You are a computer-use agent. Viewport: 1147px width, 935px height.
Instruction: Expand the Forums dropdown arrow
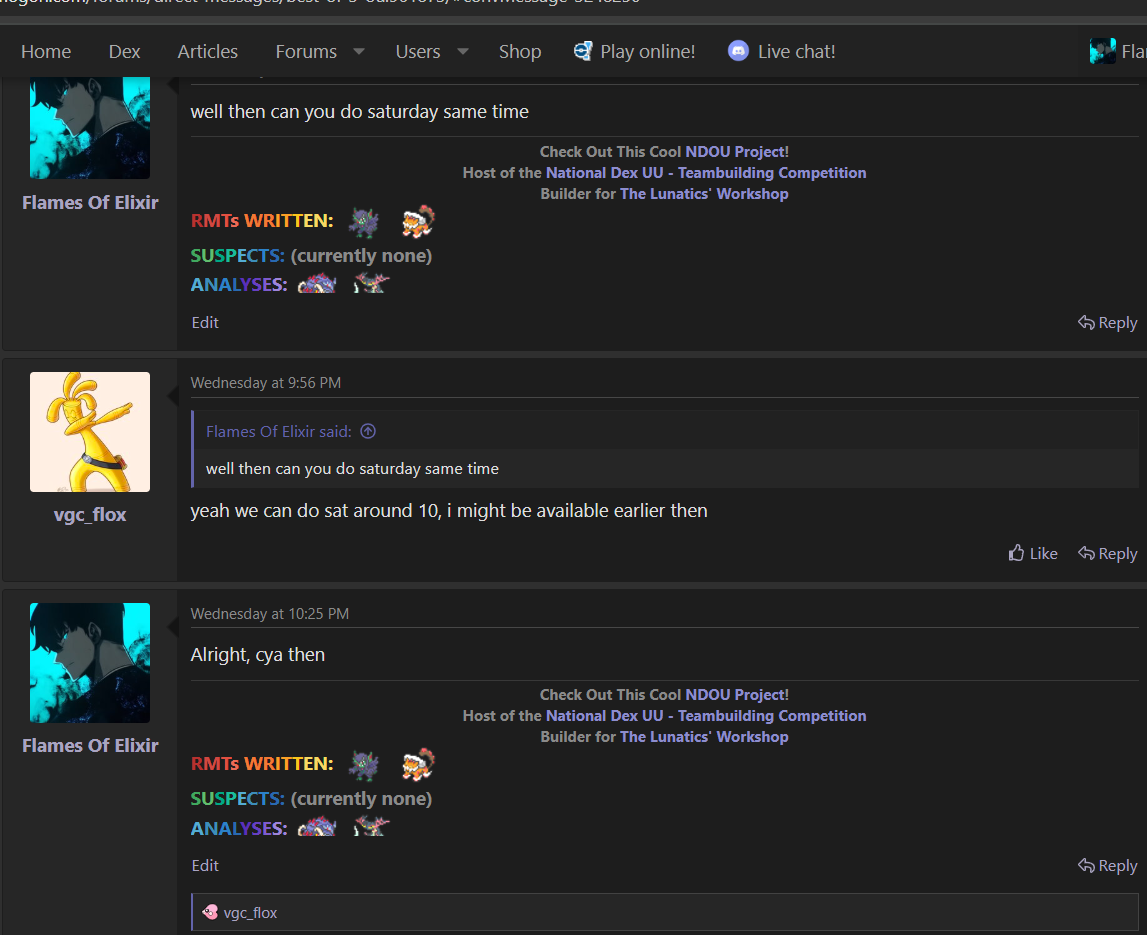pyautogui.click(x=358, y=51)
